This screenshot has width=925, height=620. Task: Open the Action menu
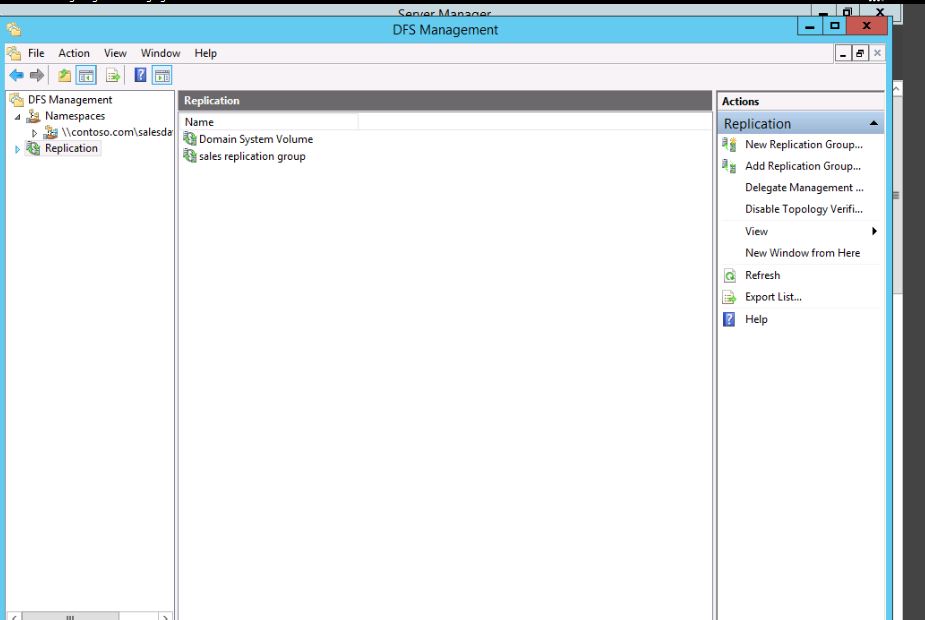(73, 53)
